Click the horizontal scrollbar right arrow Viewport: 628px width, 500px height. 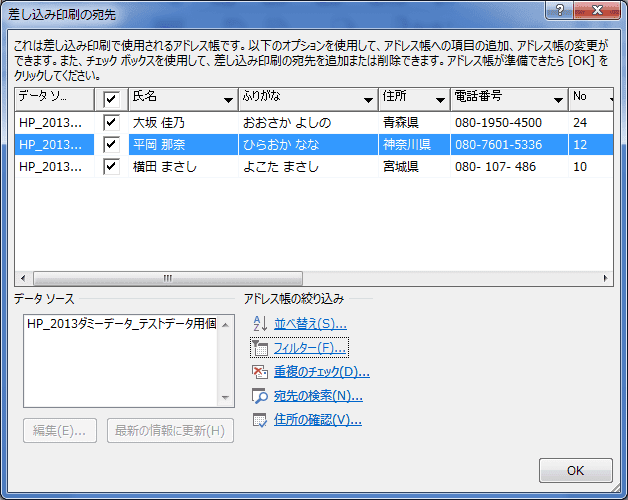605,279
